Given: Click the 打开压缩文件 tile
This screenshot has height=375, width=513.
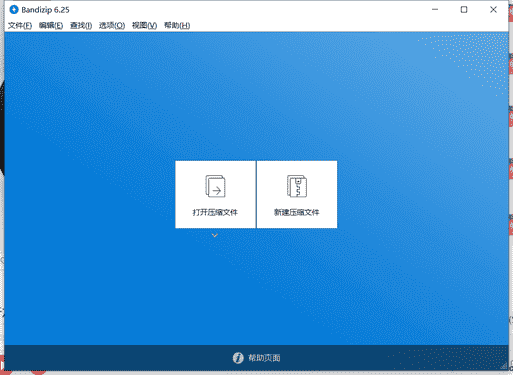Looking at the screenshot, I should point(215,194).
